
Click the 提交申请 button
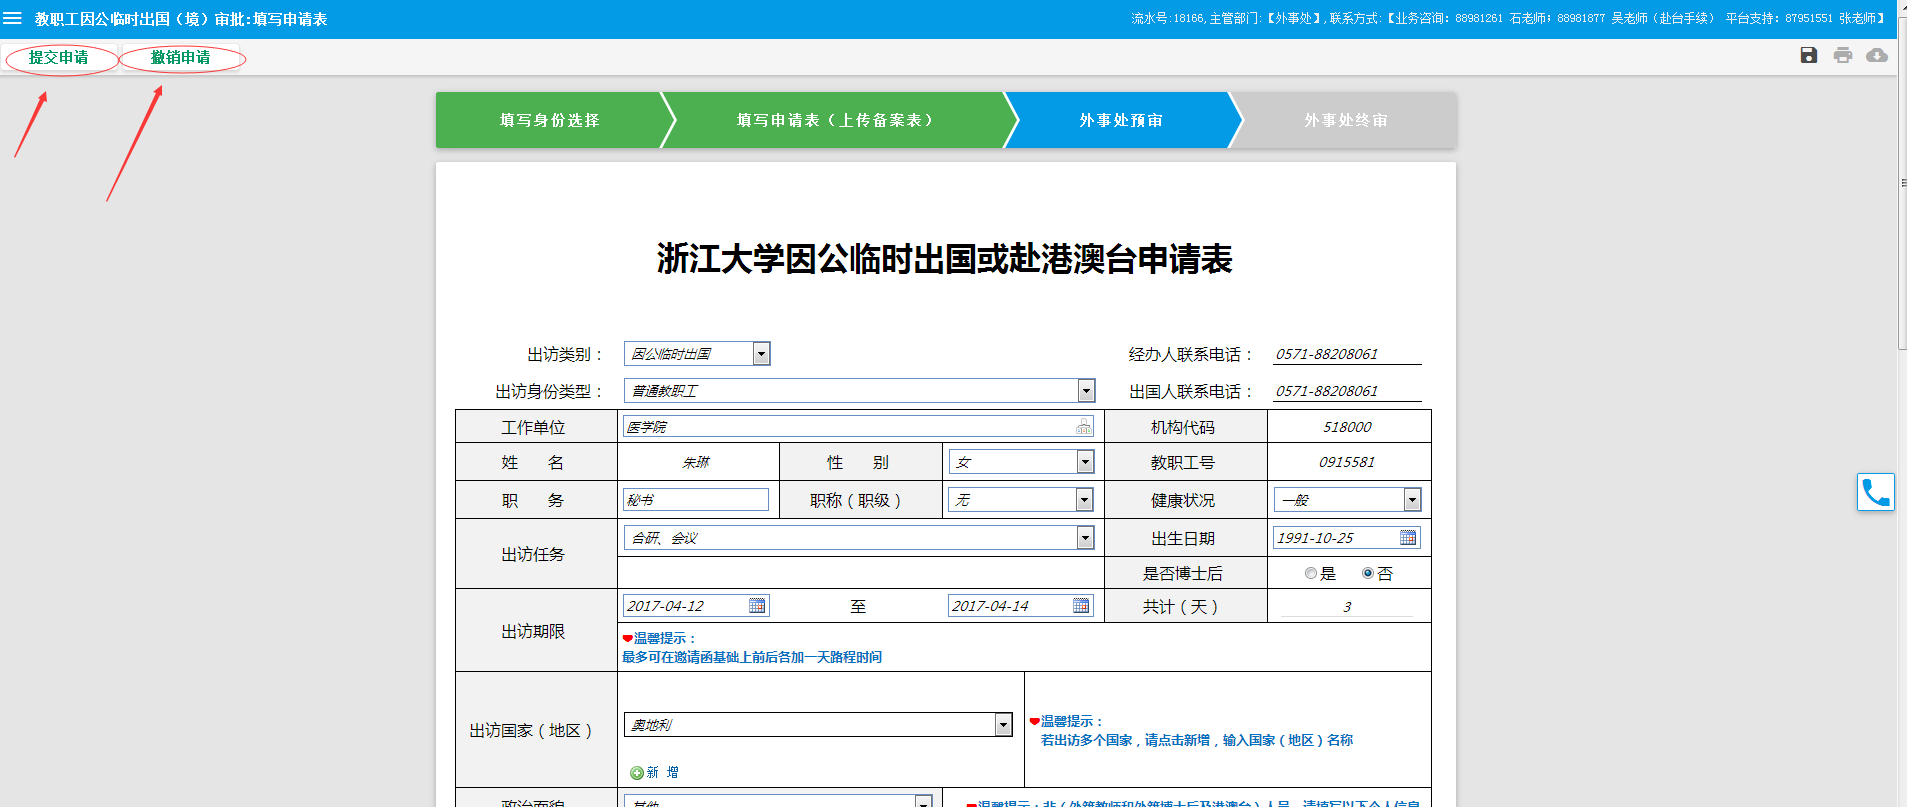[59, 58]
